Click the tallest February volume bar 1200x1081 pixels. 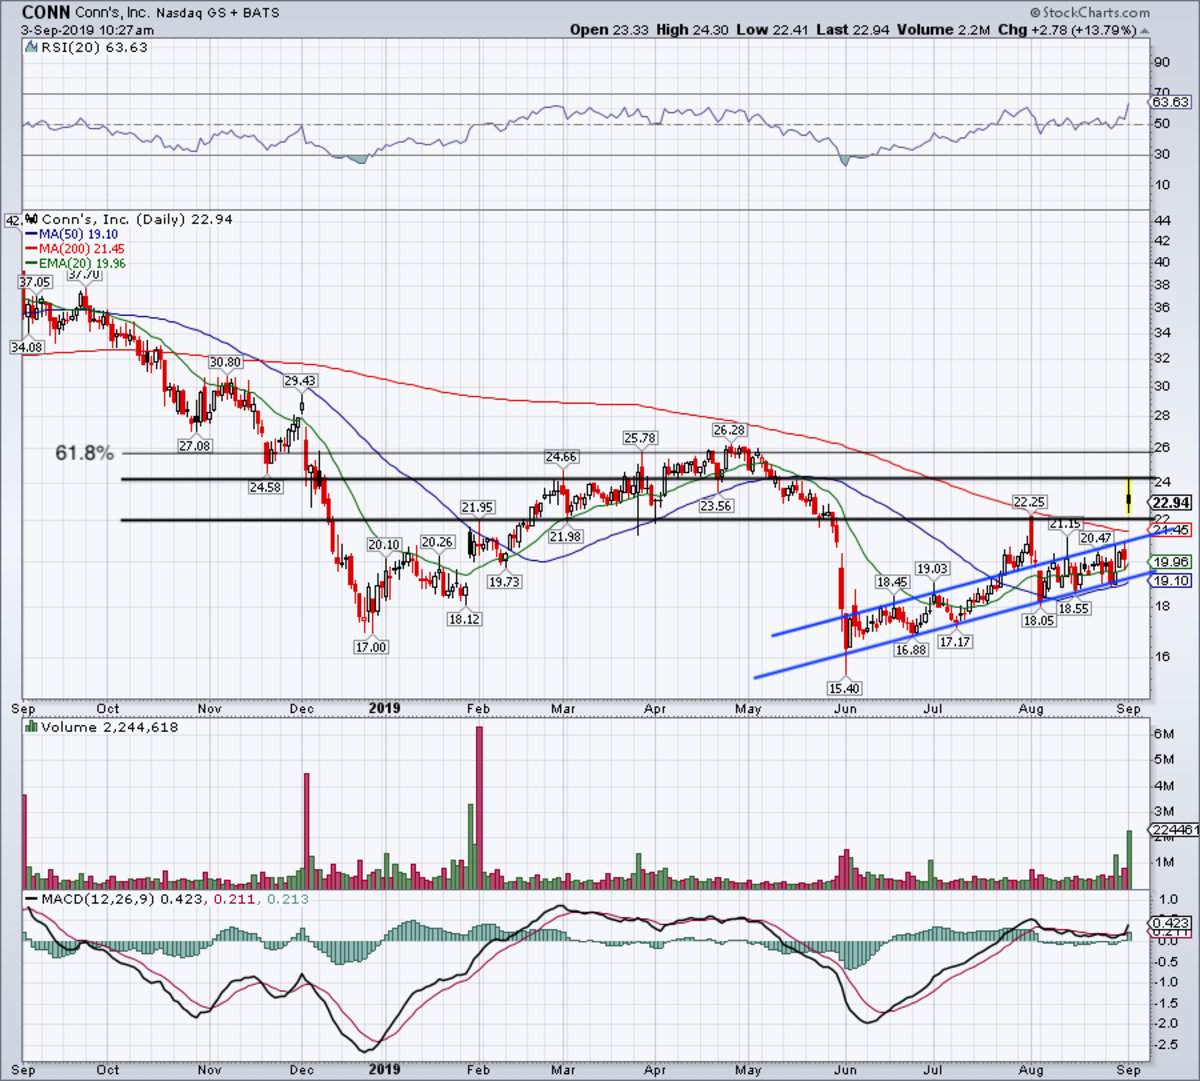point(479,808)
